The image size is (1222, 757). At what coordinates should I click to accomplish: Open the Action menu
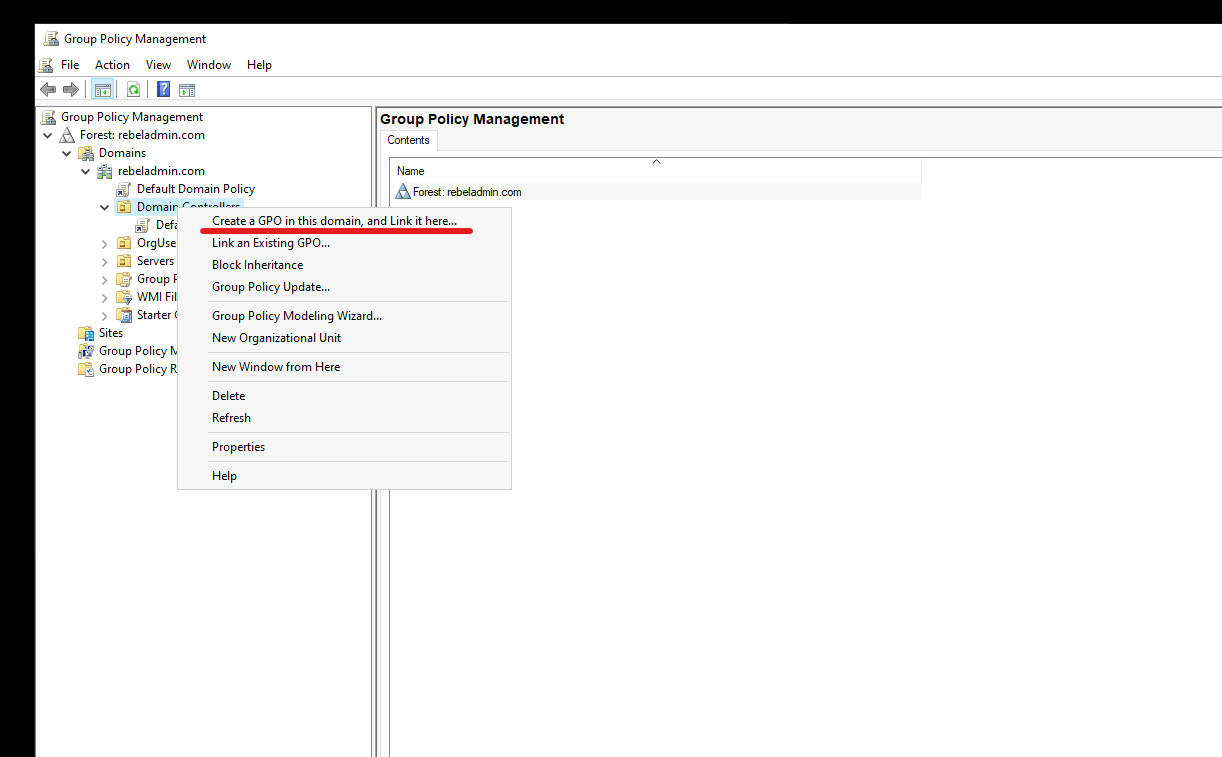point(112,65)
